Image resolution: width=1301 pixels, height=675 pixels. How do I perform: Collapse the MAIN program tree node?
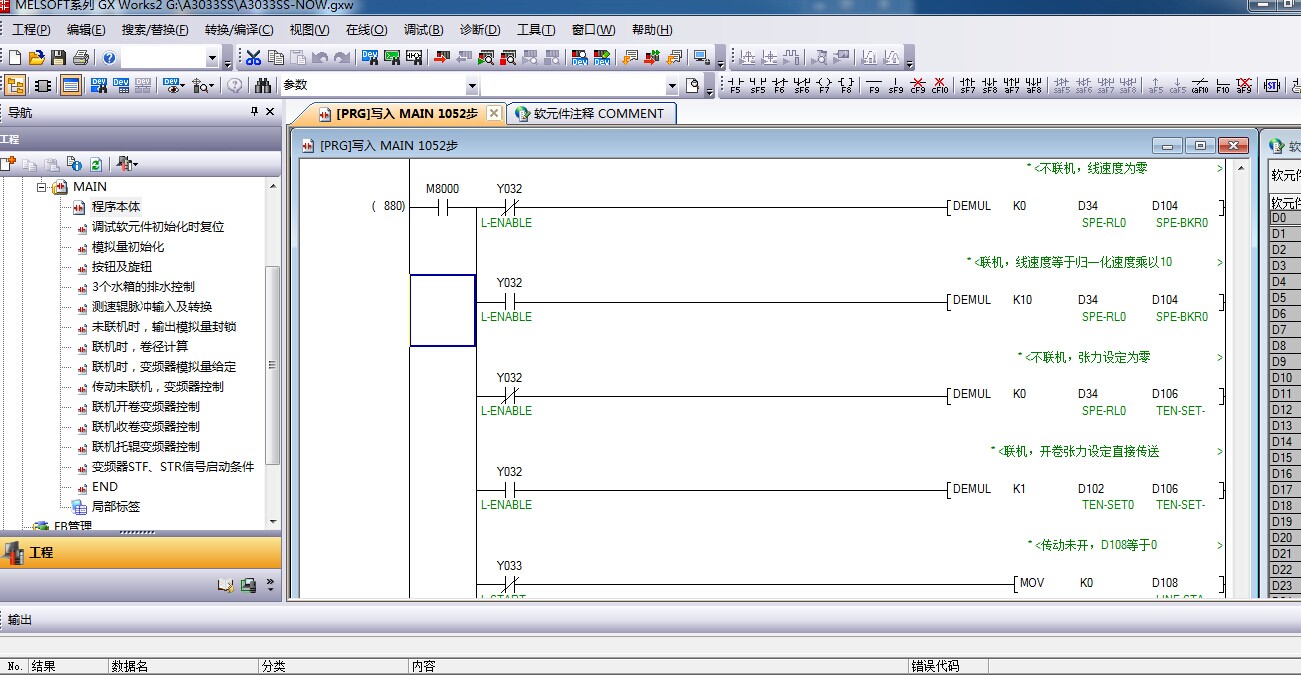pyautogui.click(x=42, y=187)
